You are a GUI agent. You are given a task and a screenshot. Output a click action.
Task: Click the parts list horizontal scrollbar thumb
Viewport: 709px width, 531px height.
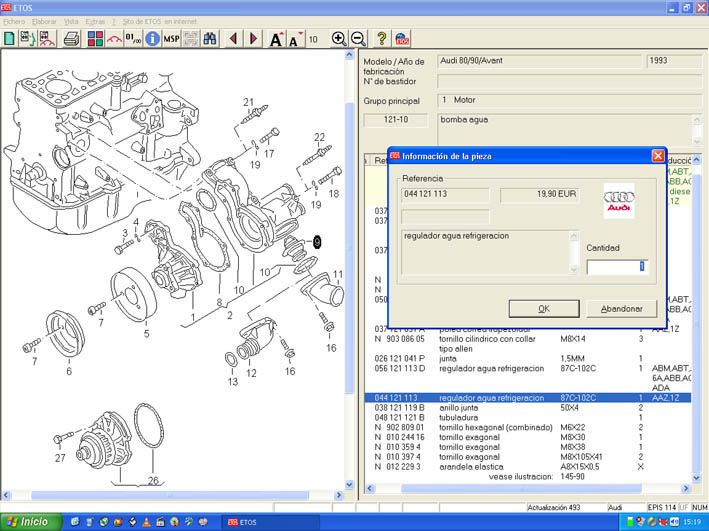point(521,488)
